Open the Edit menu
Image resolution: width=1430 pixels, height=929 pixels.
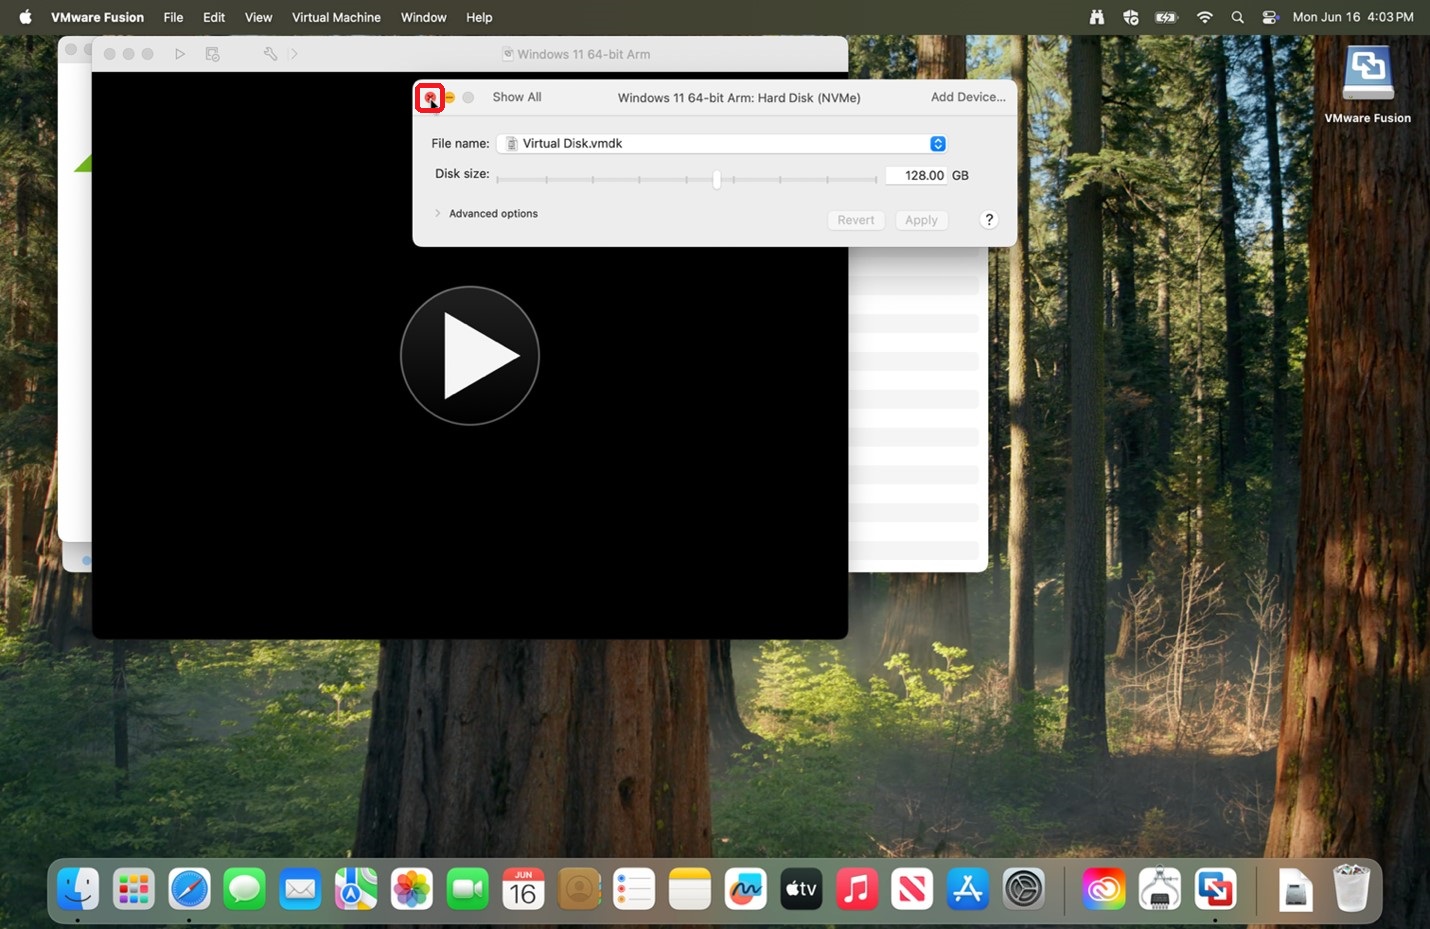214,17
